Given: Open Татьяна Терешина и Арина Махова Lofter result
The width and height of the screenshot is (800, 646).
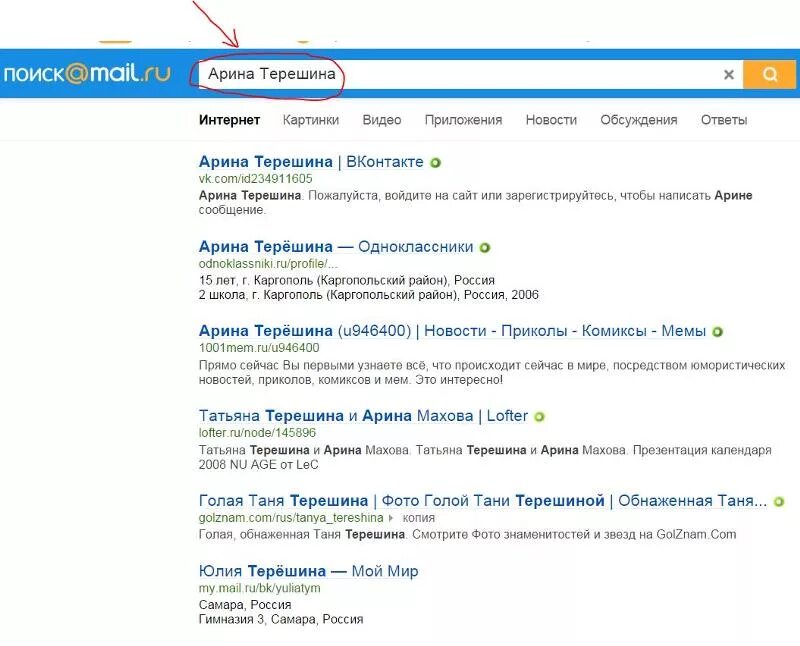Looking at the screenshot, I should pos(363,415).
